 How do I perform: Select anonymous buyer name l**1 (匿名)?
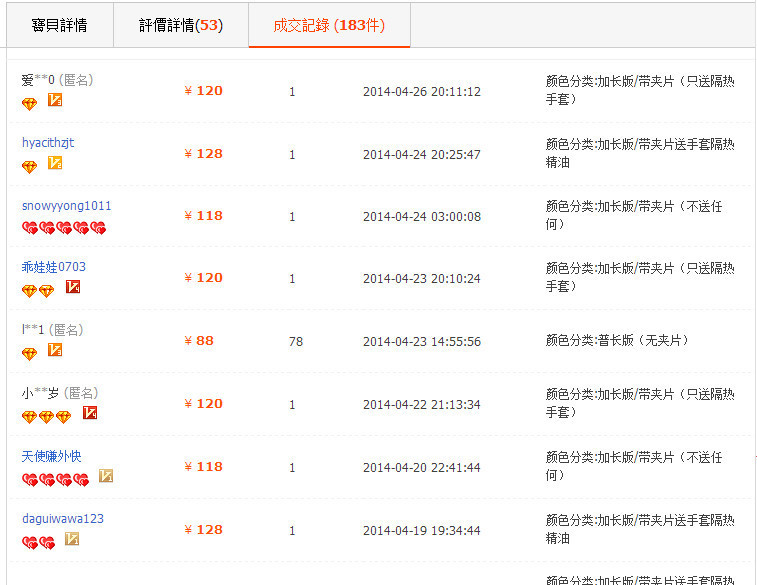[x=53, y=330]
